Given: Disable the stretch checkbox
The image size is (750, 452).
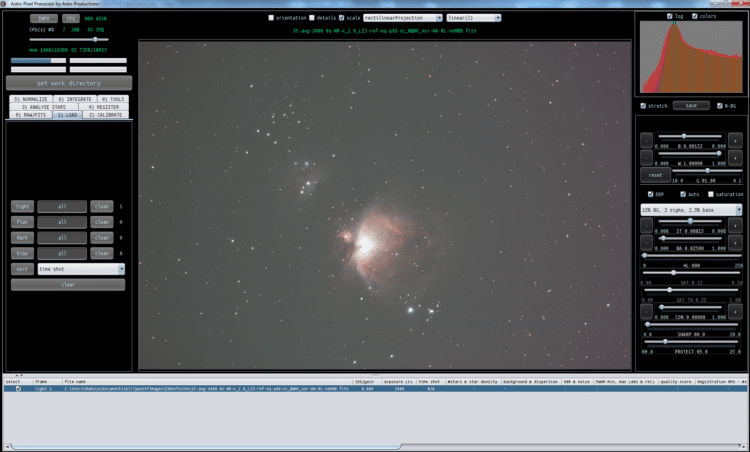Looking at the screenshot, I should click(x=643, y=106).
